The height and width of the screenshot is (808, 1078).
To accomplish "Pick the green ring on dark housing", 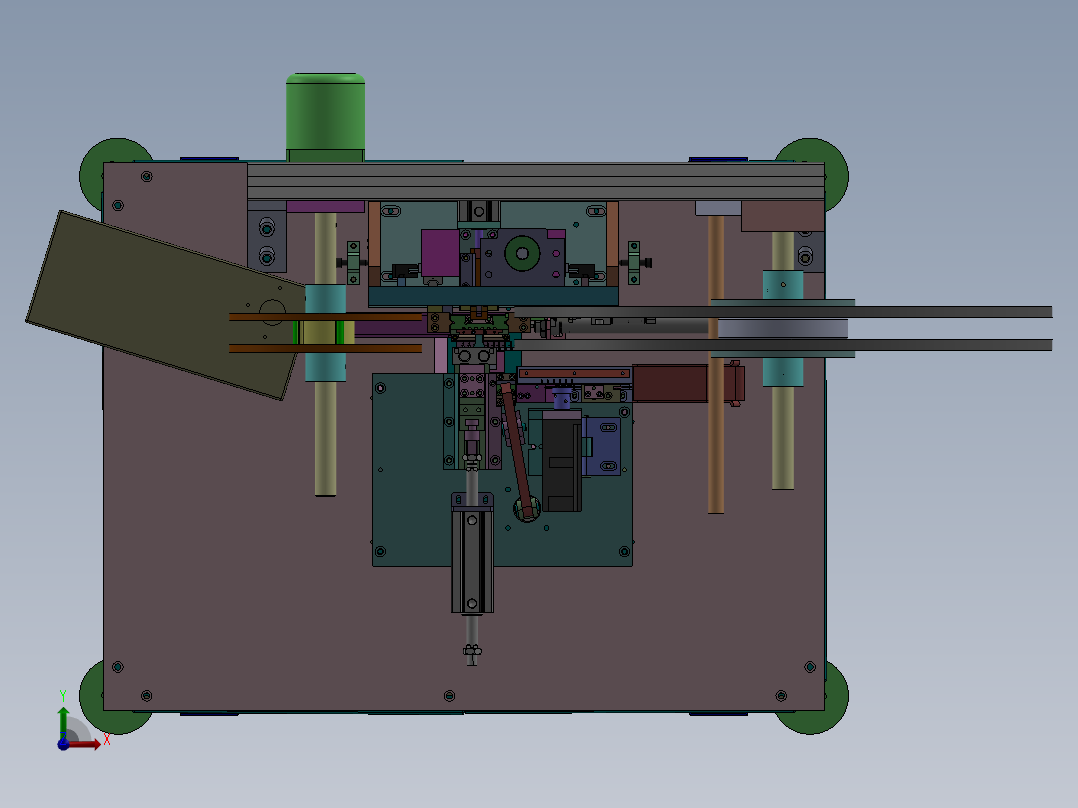I will (x=522, y=254).
